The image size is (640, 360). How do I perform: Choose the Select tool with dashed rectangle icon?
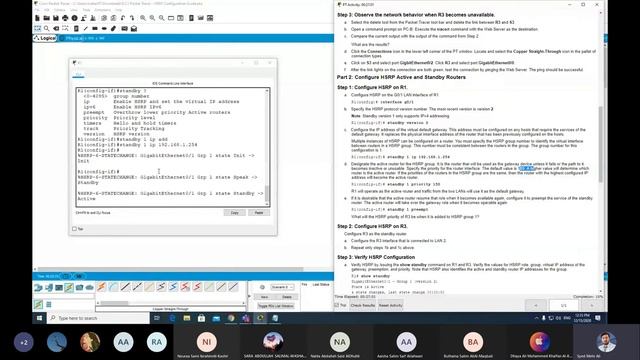pyautogui.click(x=37, y=29)
